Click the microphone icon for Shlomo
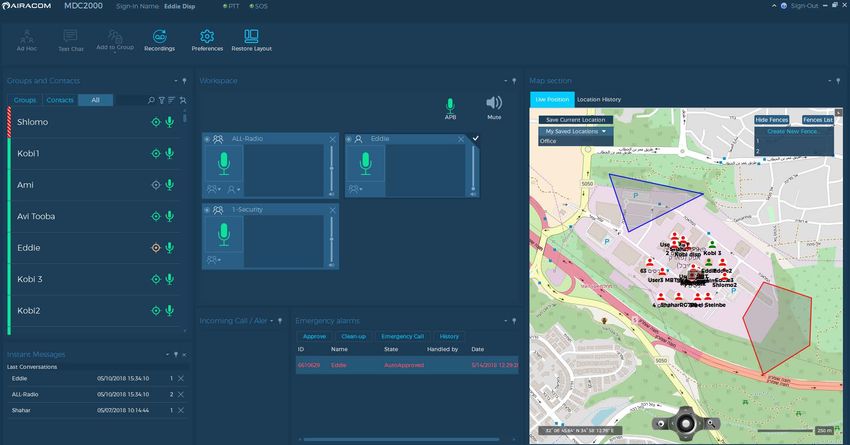Image resolution: width=850 pixels, height=445 pixels. (x=170, y=122)
